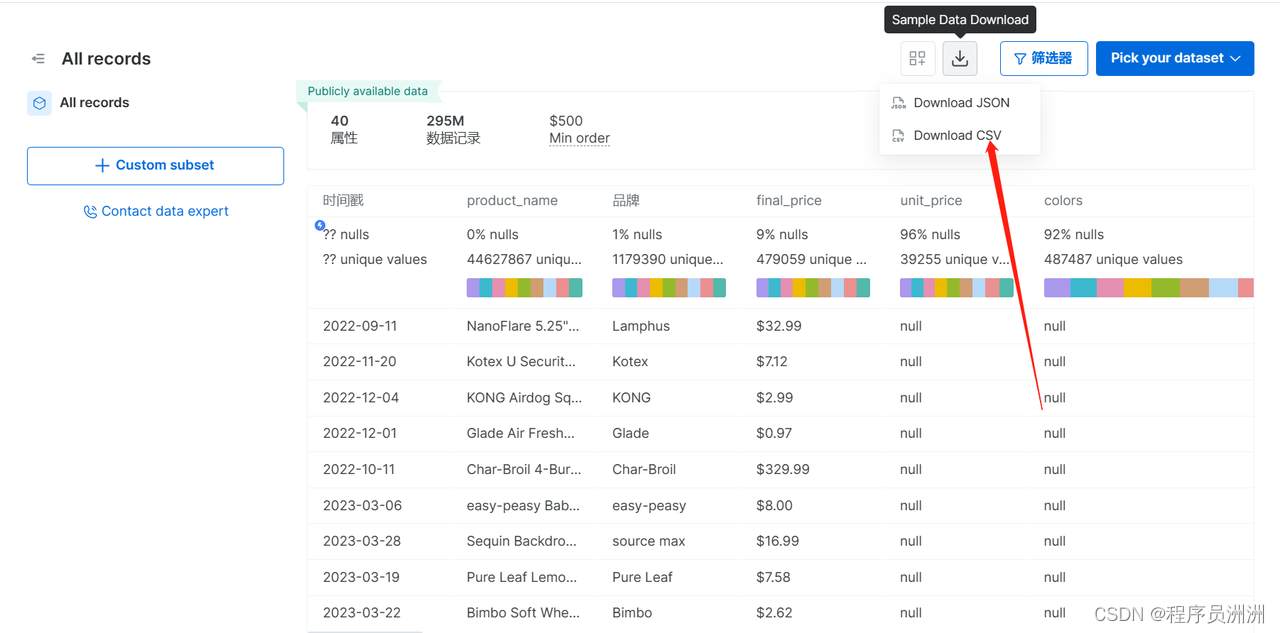The height and width of the screenshot is (633, 1280).
Task: Open the Pick your dataset dropdown
Action: pos(1175,58)
